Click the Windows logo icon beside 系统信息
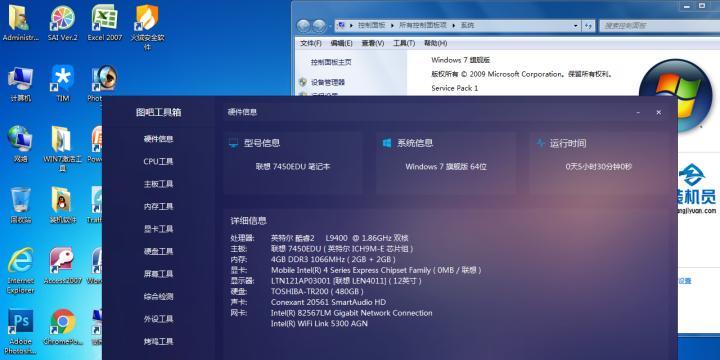The height and width of the screenshot is (360, 720). click(x=387, y=143)
